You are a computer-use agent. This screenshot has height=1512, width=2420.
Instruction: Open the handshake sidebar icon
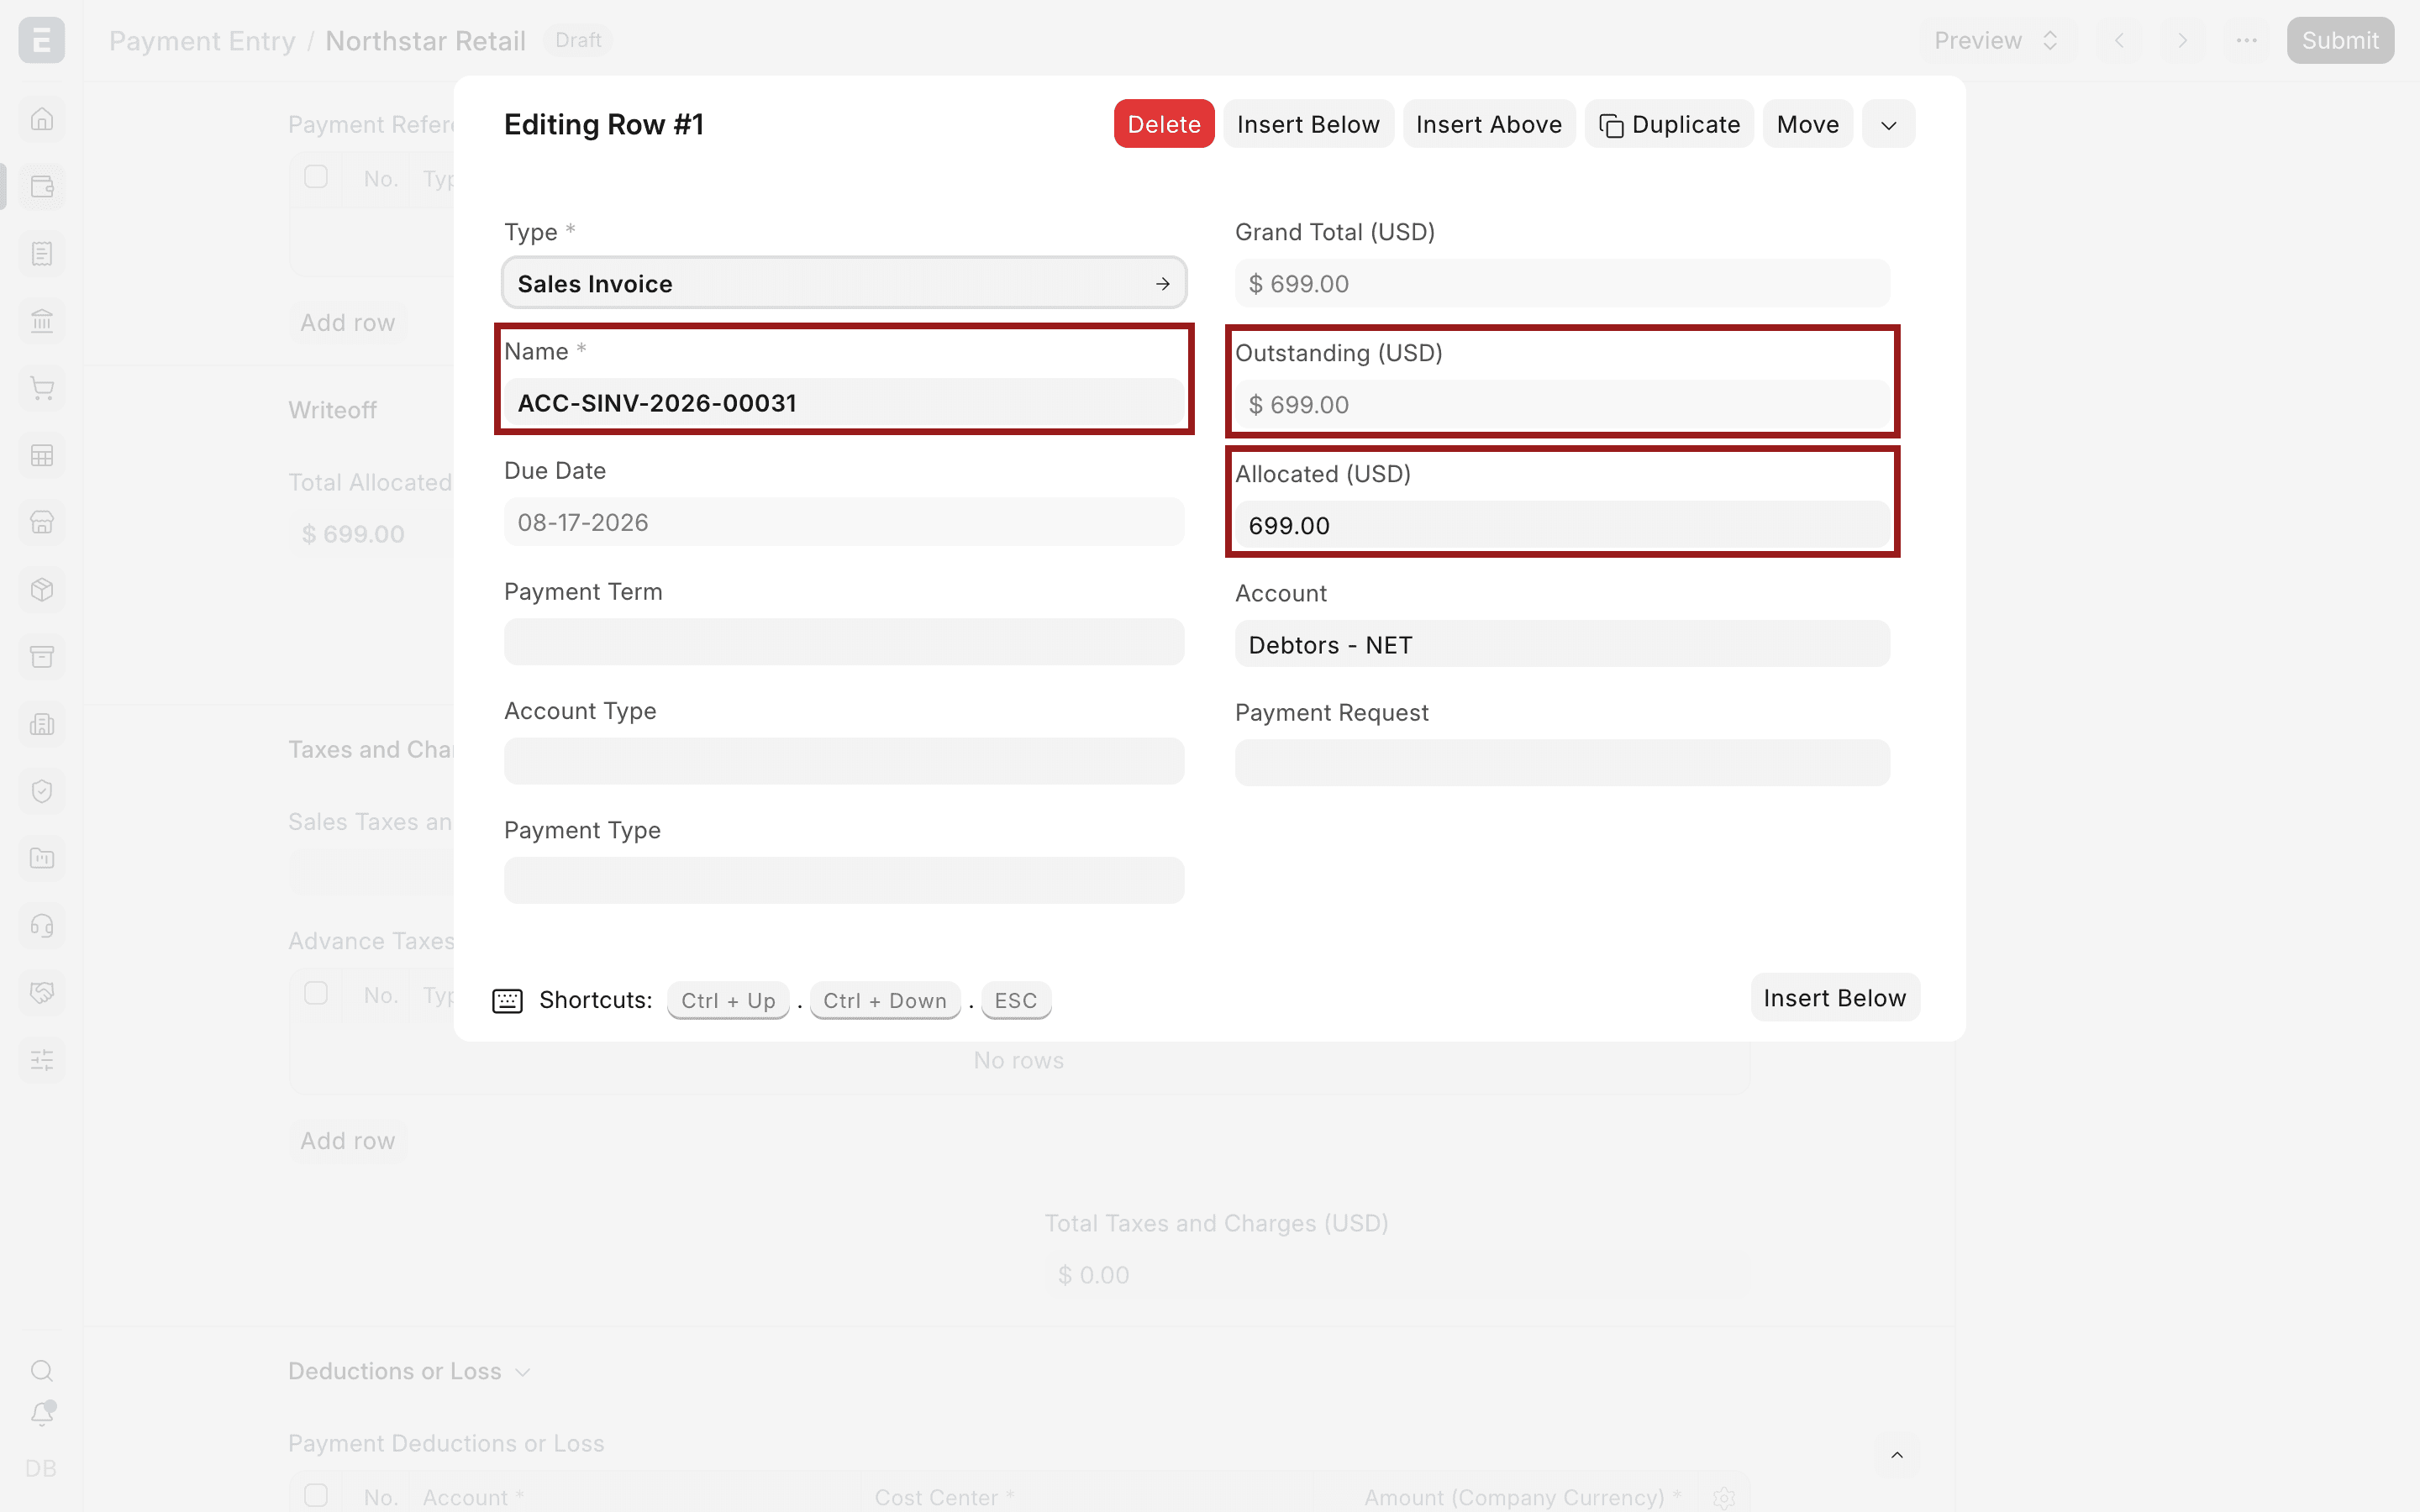click(42, 992)
